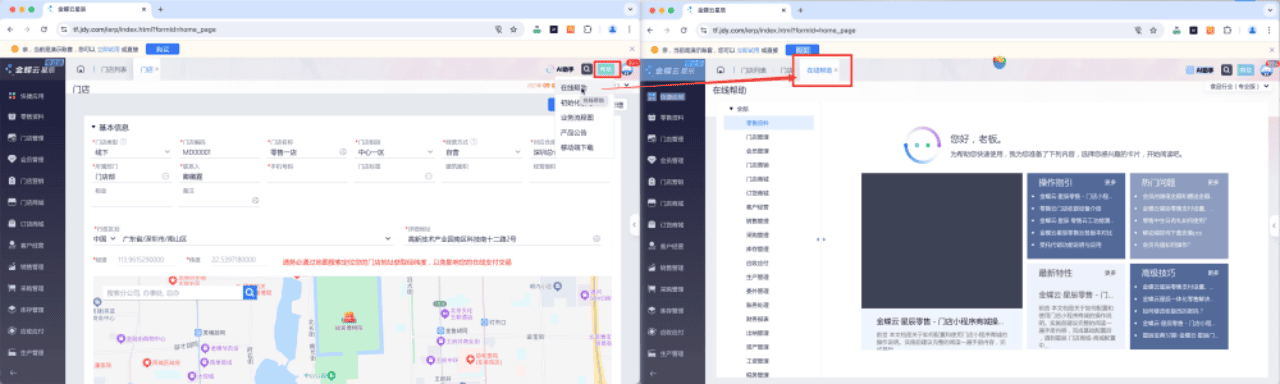
Task: Open 客户经营 in left window sidebar
Action: tap(33, 246)
